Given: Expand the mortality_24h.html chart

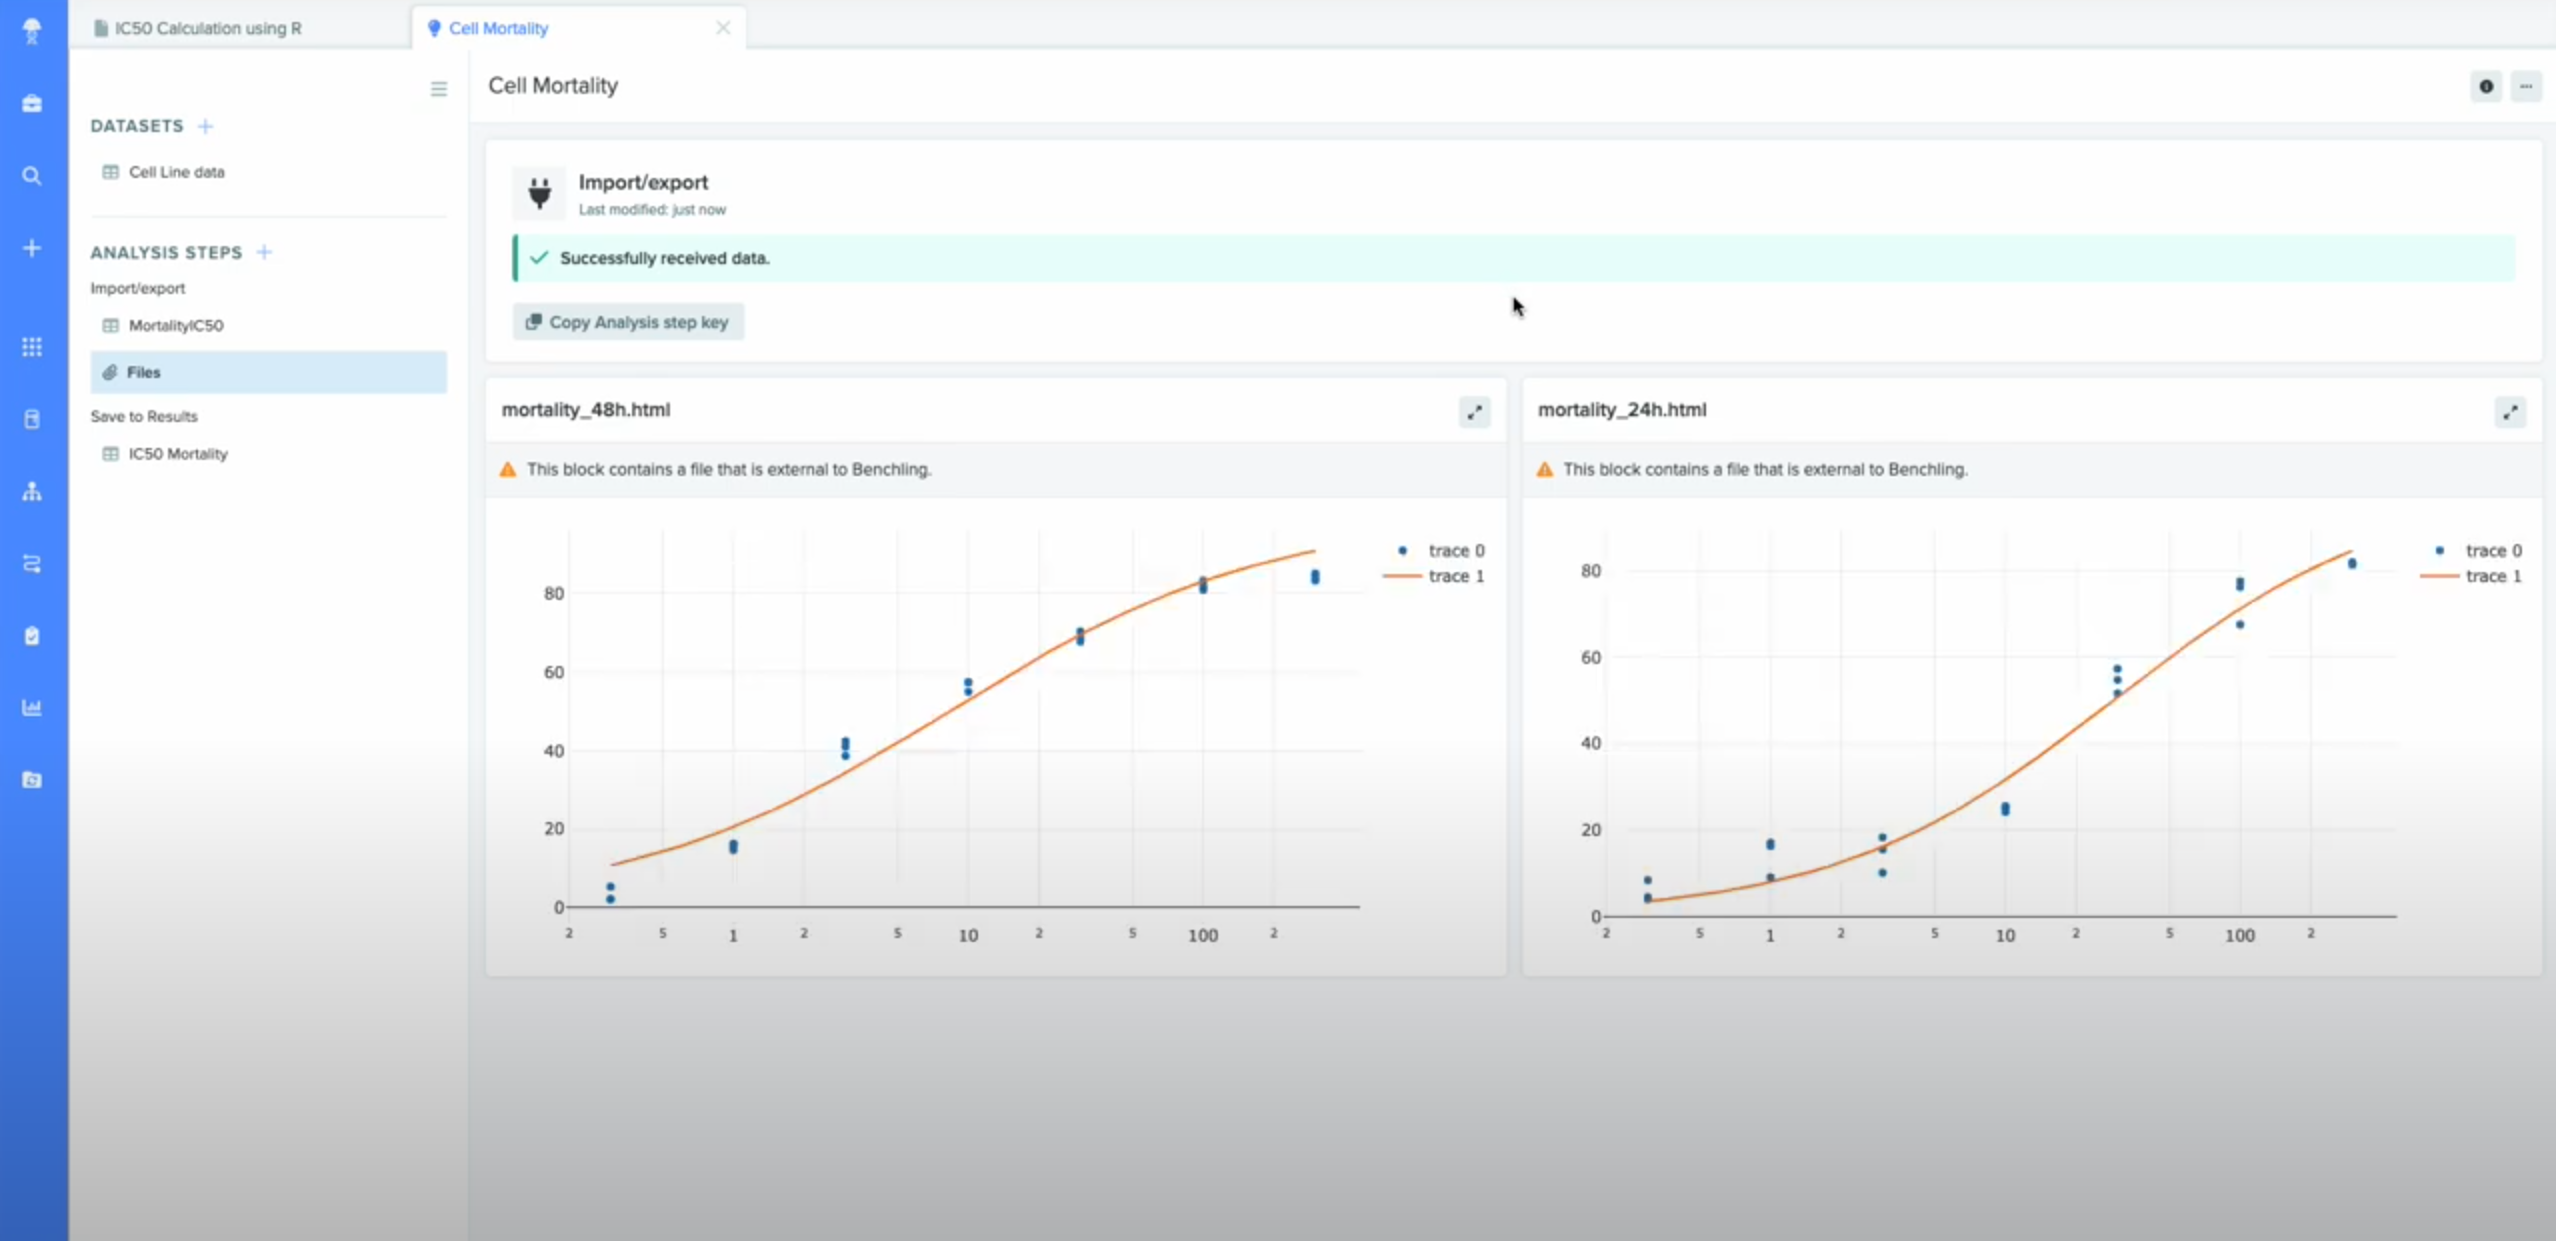Looking at the screenshot, I should point(2510,412).
